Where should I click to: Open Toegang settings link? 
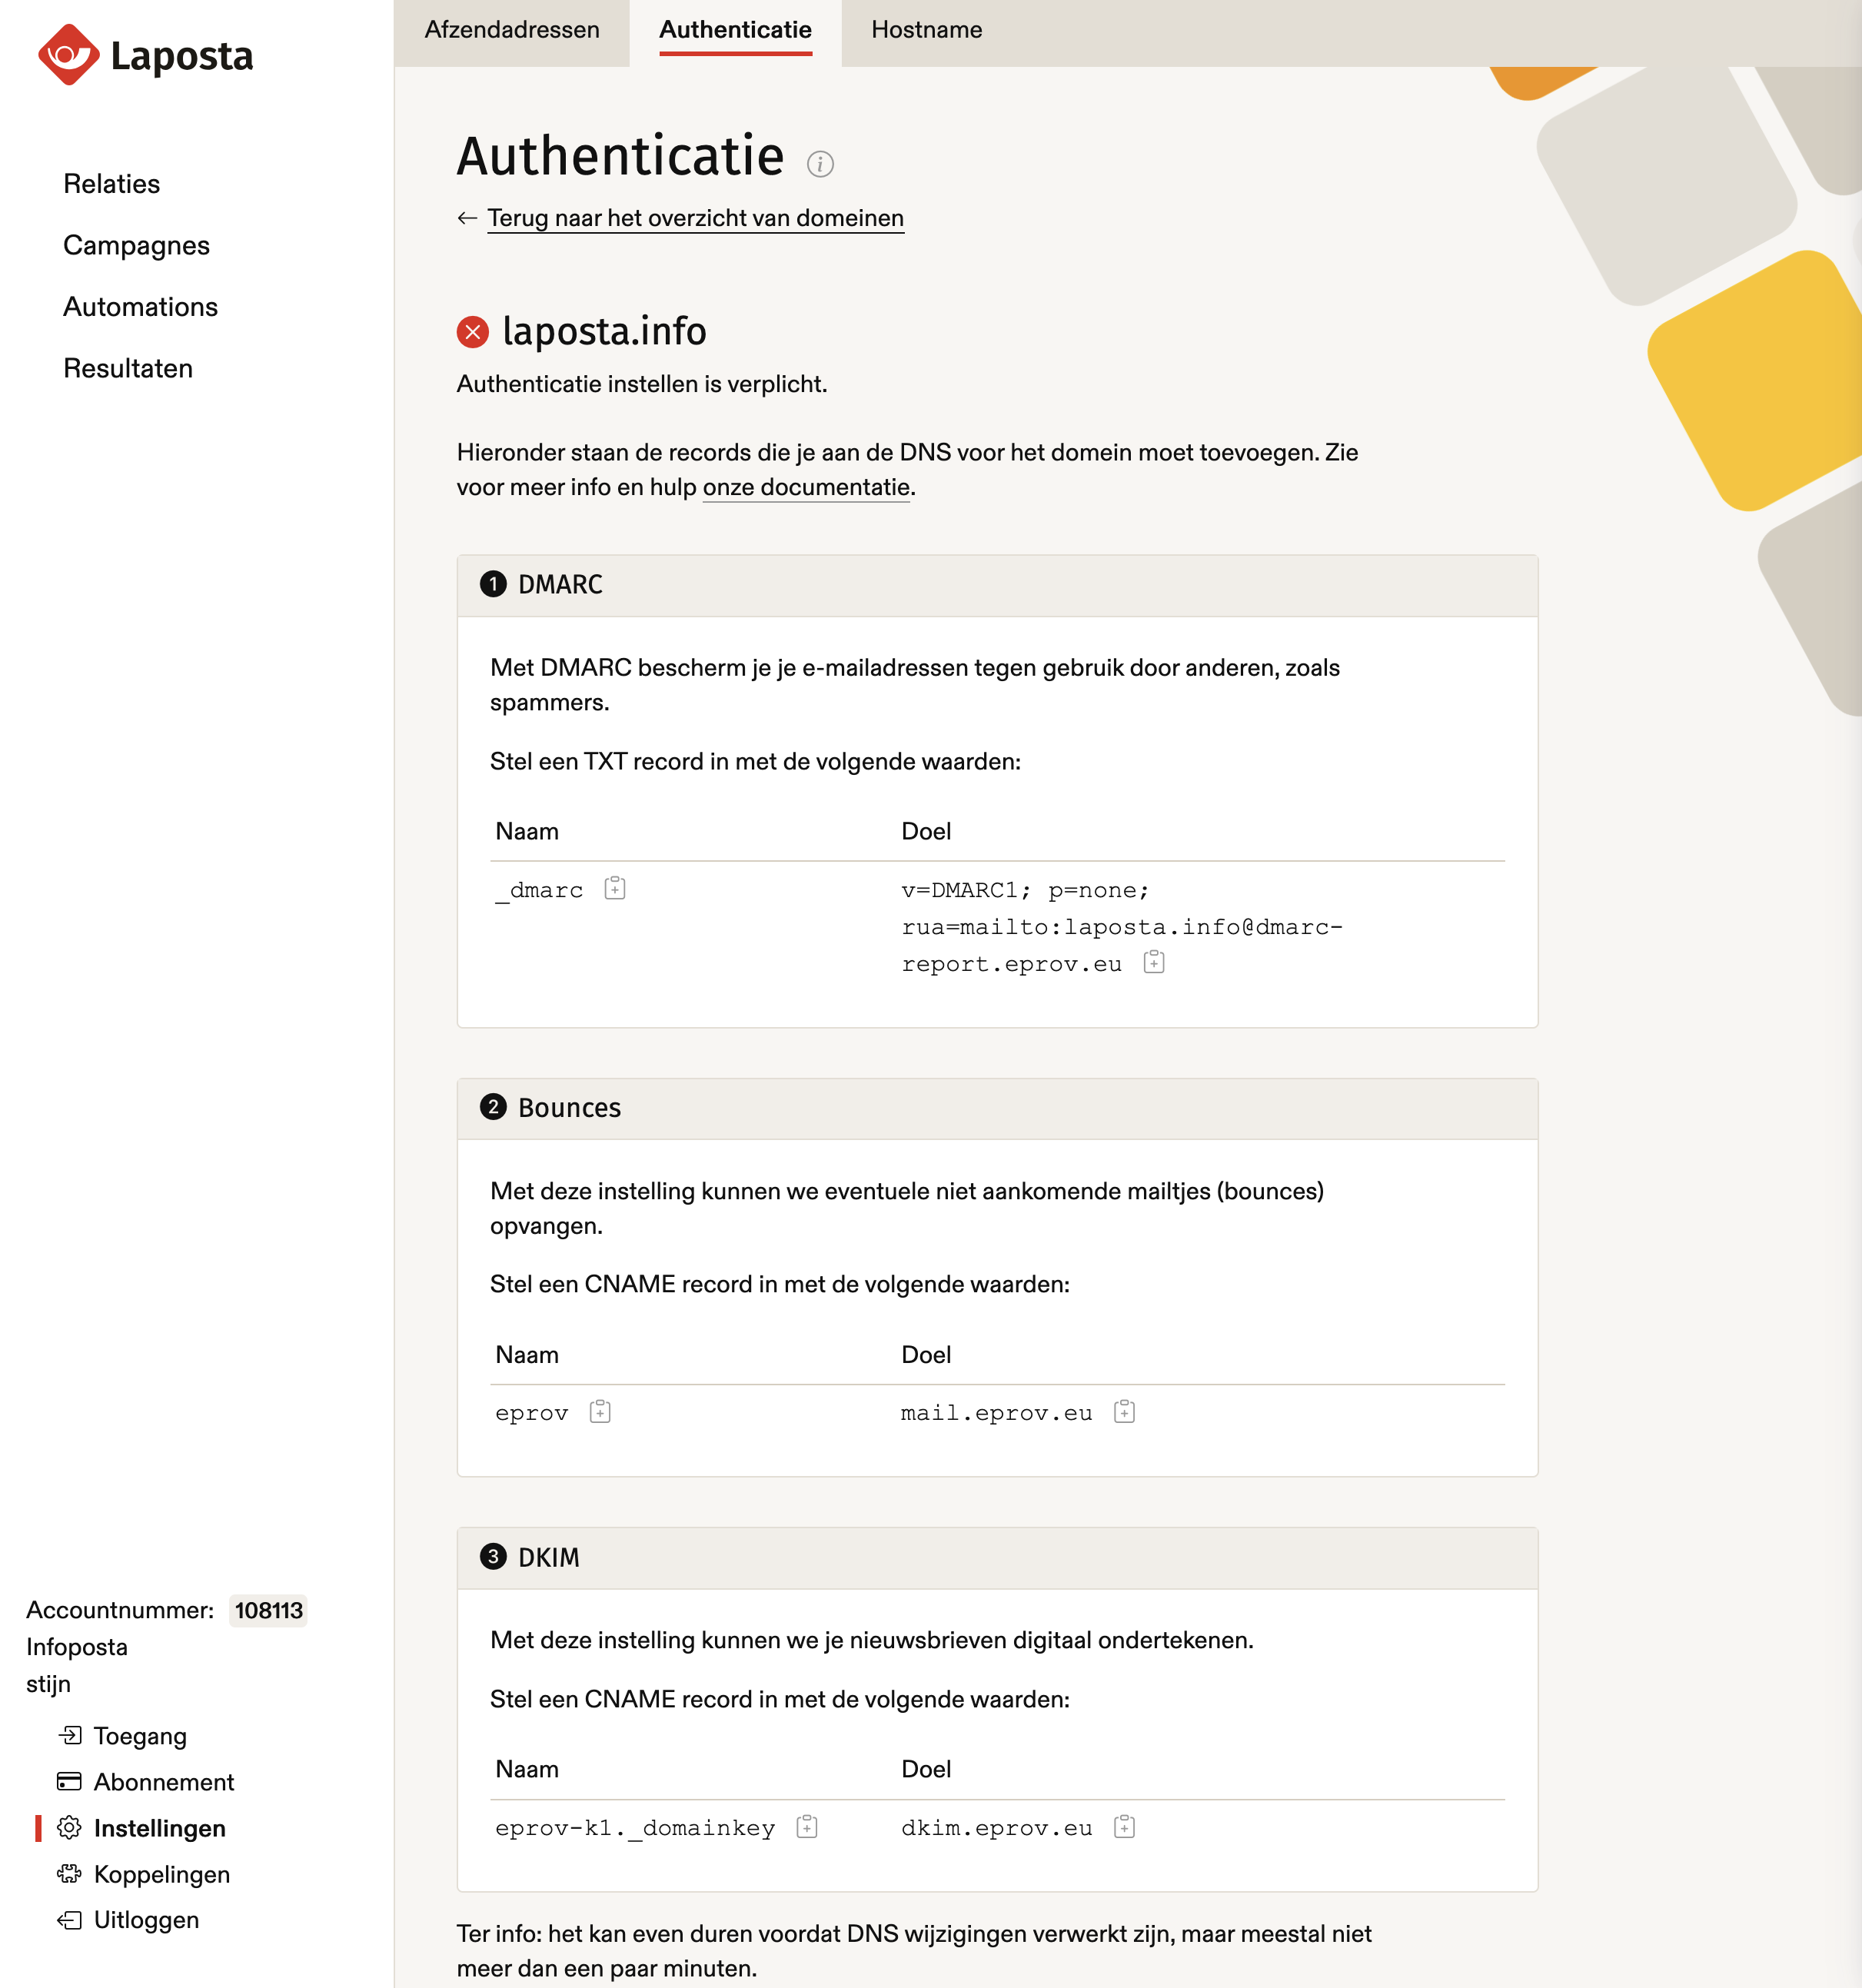(140, 1735)
